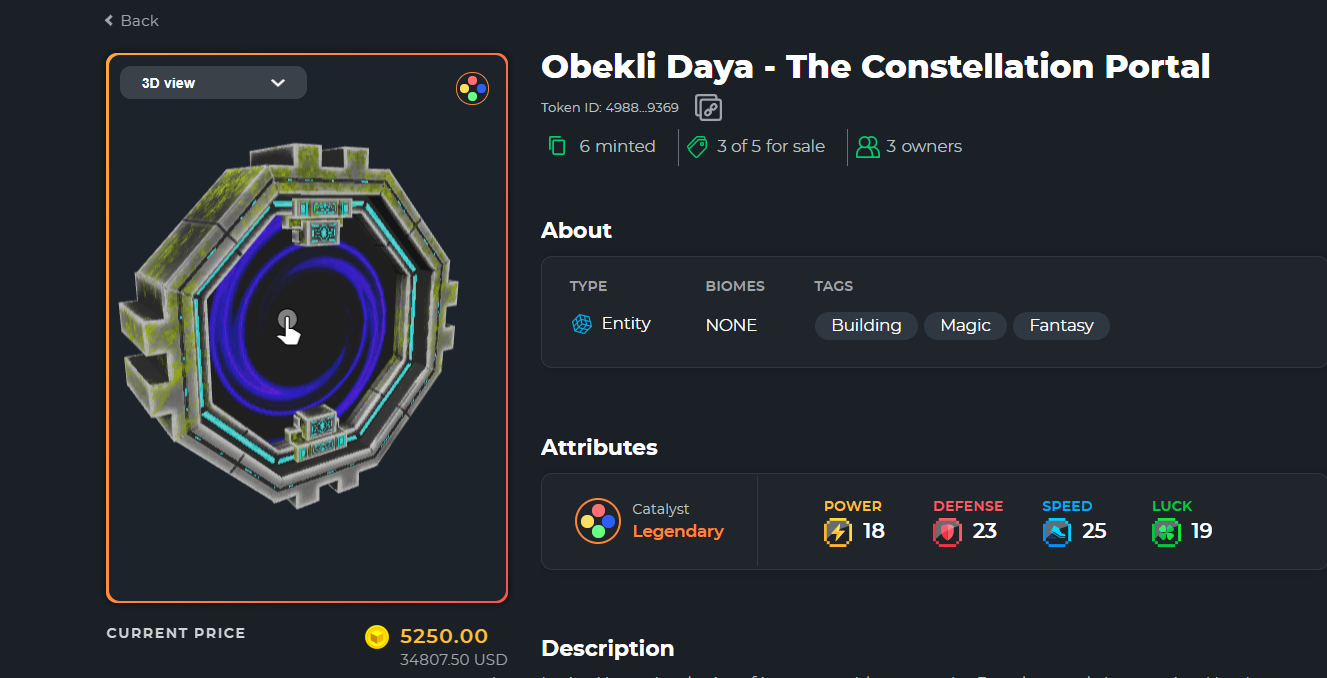Image resolution: width=1327 pixels, height=678 pixels.
Task: Click the truncated Token ID text
Action: point(610,108)
